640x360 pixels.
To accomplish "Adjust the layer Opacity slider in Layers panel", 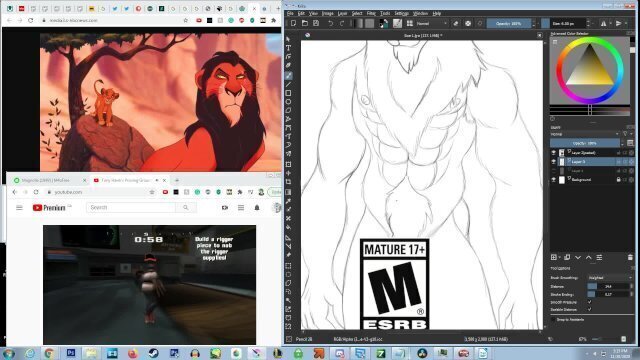I will (x=584, y=143).
